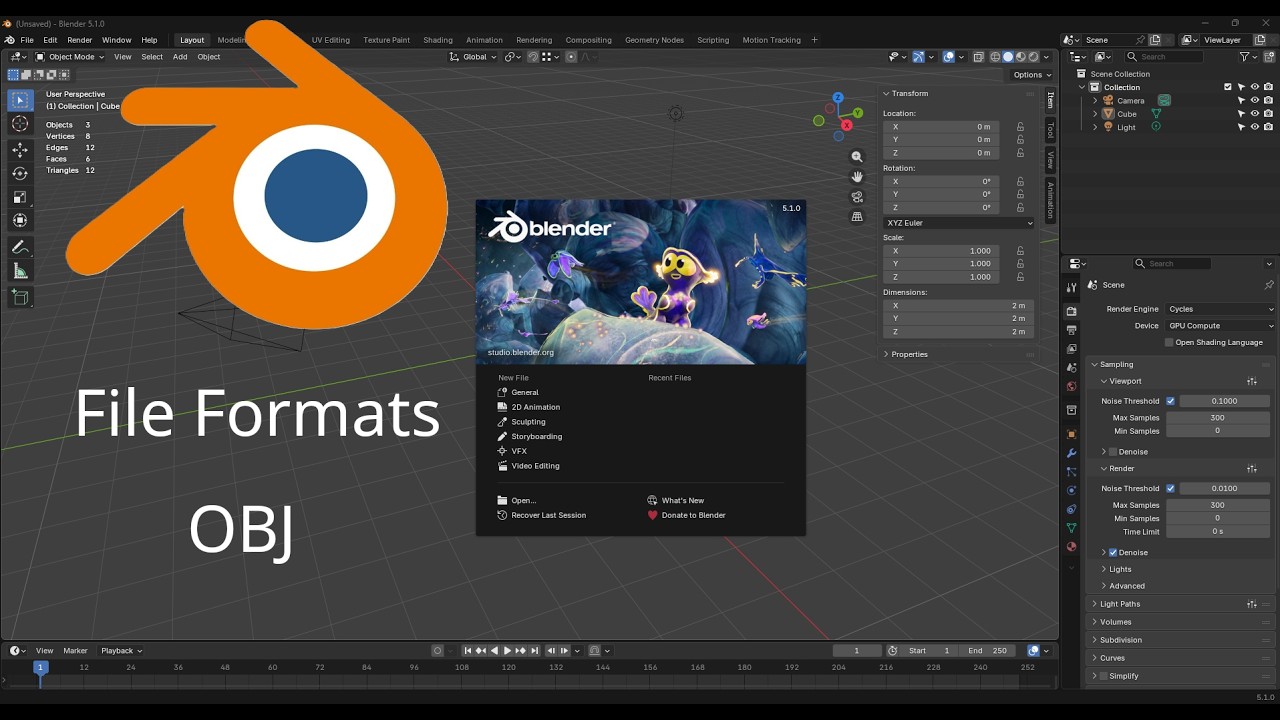Click the pan view hand icon
Screen dimensions: 1280x720
tap(857, 177)
